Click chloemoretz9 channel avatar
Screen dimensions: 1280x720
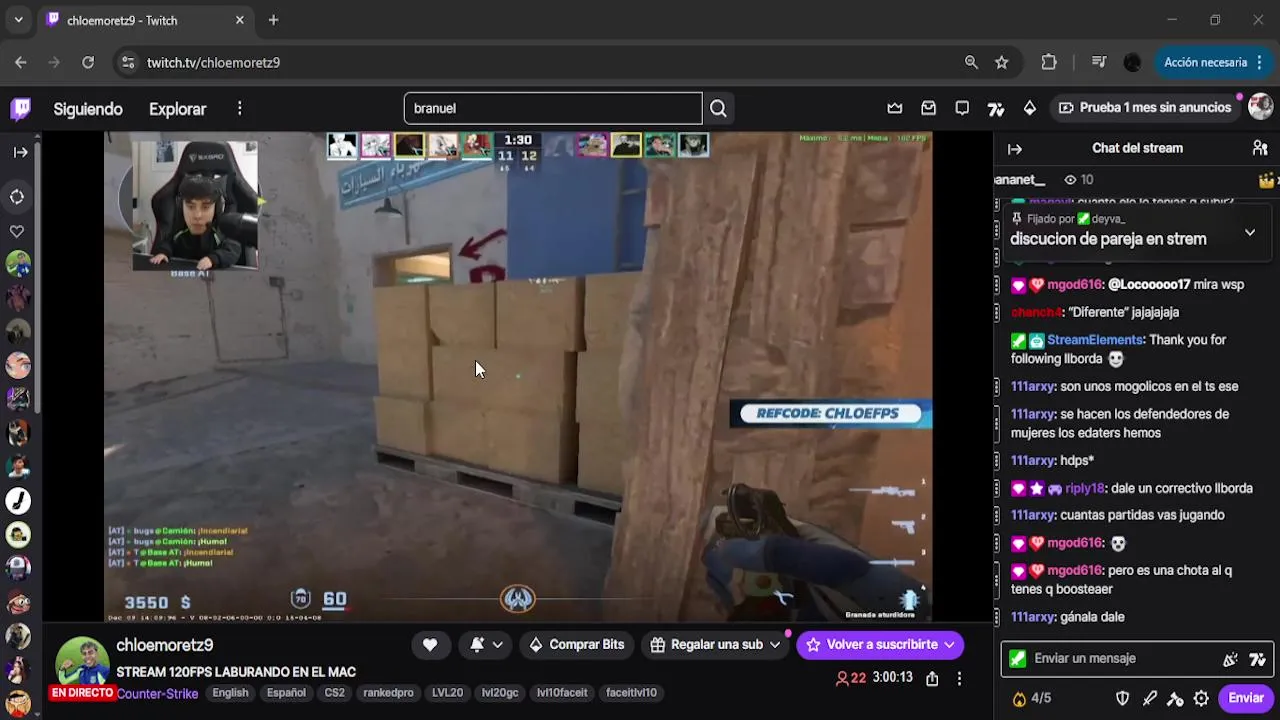point(81,662)
